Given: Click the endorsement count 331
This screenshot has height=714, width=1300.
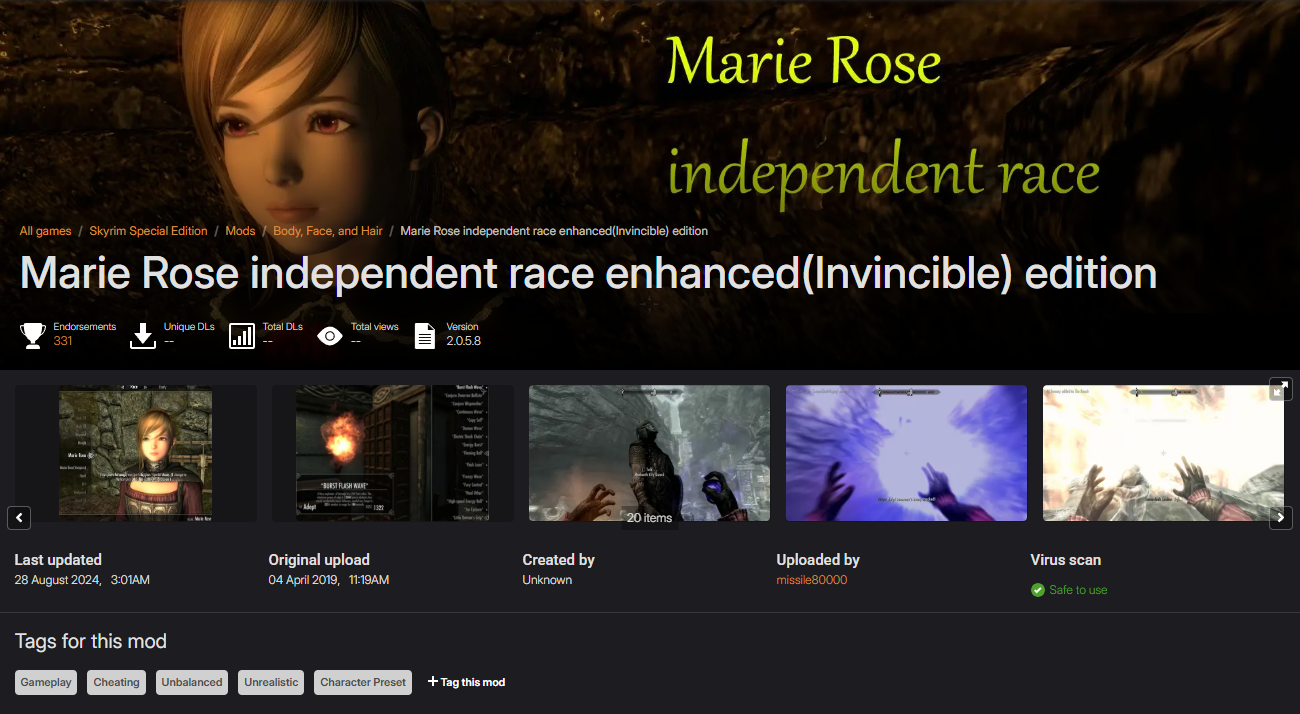Looking at the screenshot, I should 63,341.
